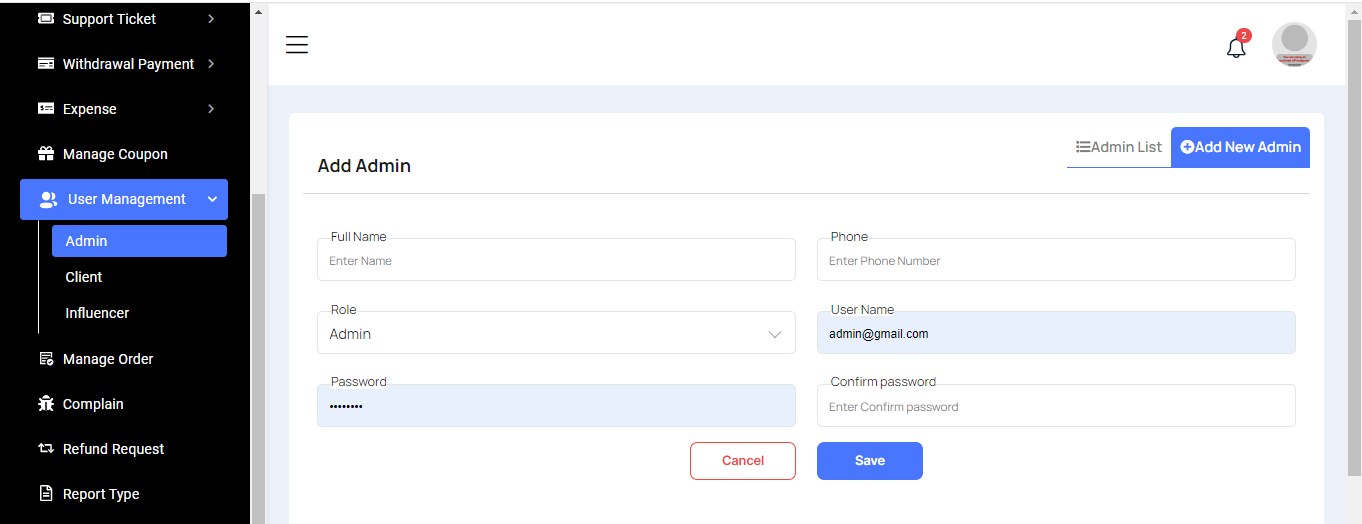The image size is (1362, 524).
Task: Collapse the User Management menu
Action: point(212,200)
